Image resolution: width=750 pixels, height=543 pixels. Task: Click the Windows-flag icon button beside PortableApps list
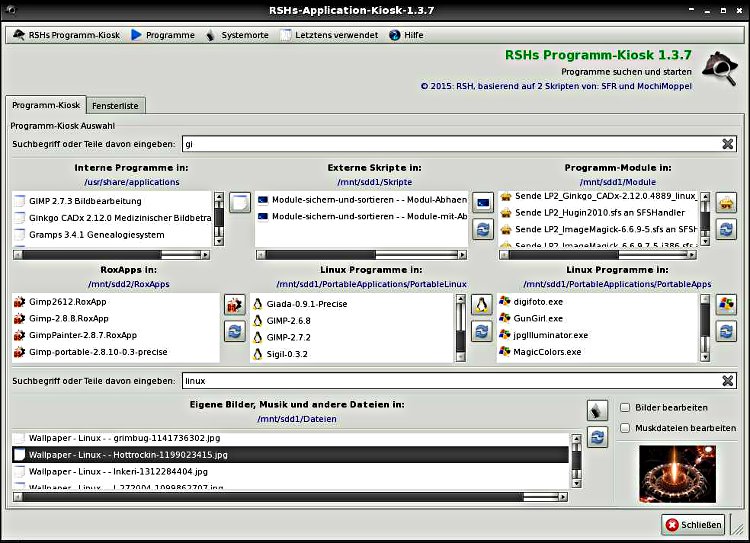tap(726, 305)
